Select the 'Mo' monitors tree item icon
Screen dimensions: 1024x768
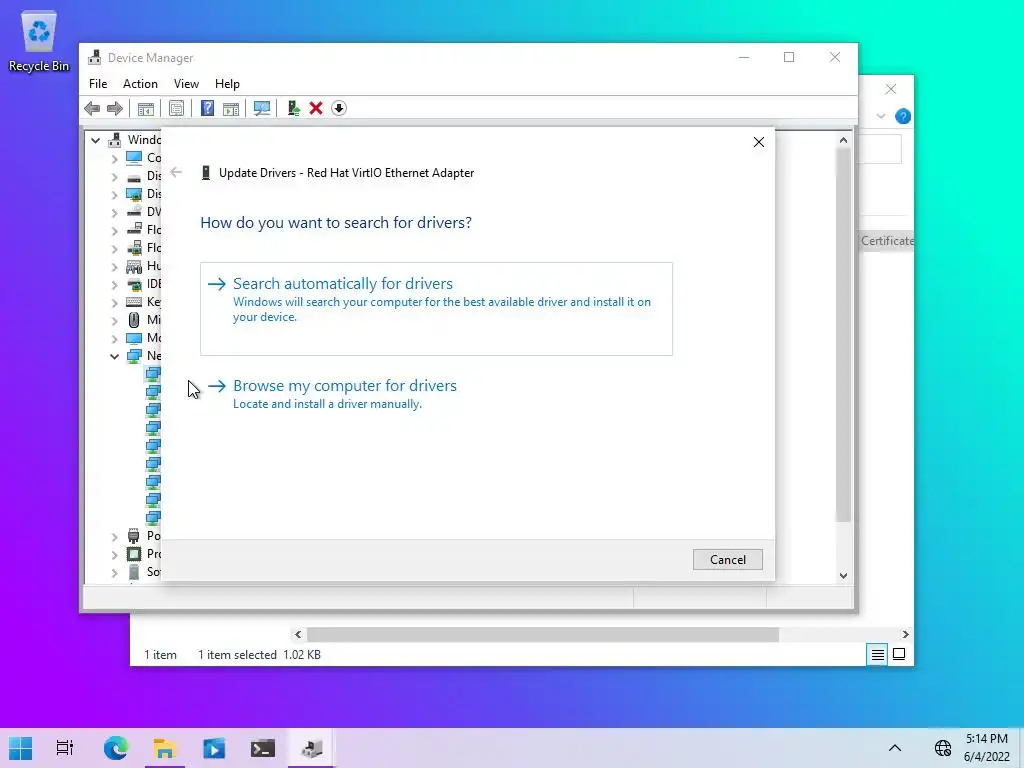(134, 338)
